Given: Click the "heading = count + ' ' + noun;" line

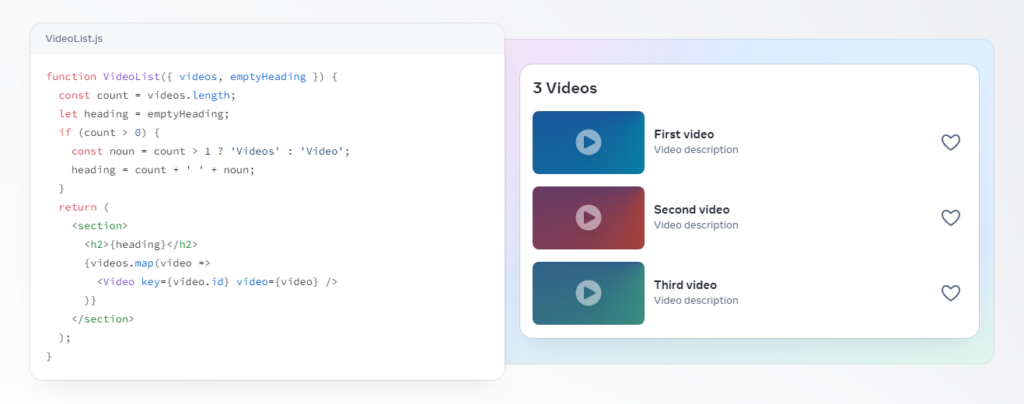Looking at the screenshot, I should coord(163,170).
